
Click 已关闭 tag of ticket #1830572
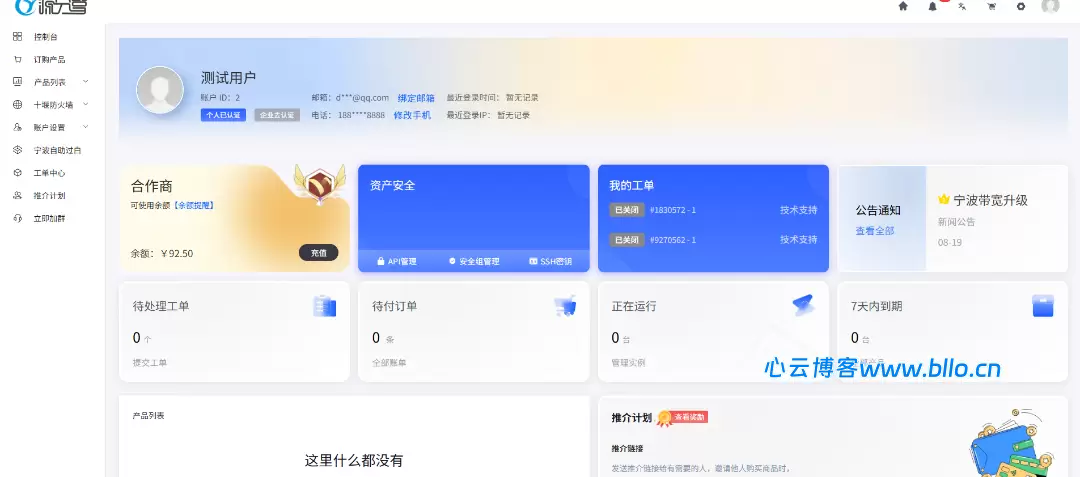coord(627,210)
